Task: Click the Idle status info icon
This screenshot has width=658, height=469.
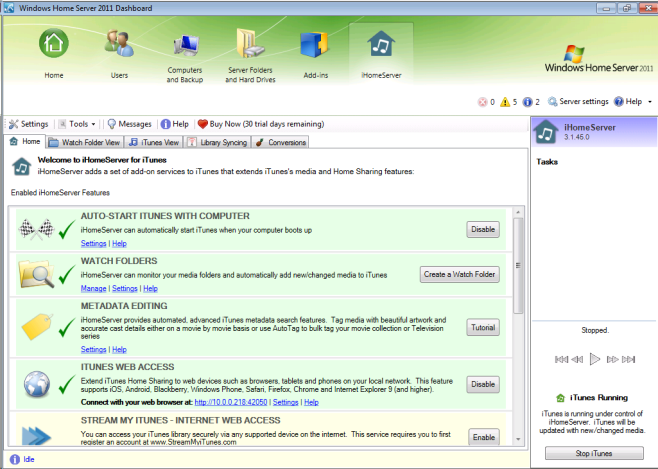Action: [15, 459]
